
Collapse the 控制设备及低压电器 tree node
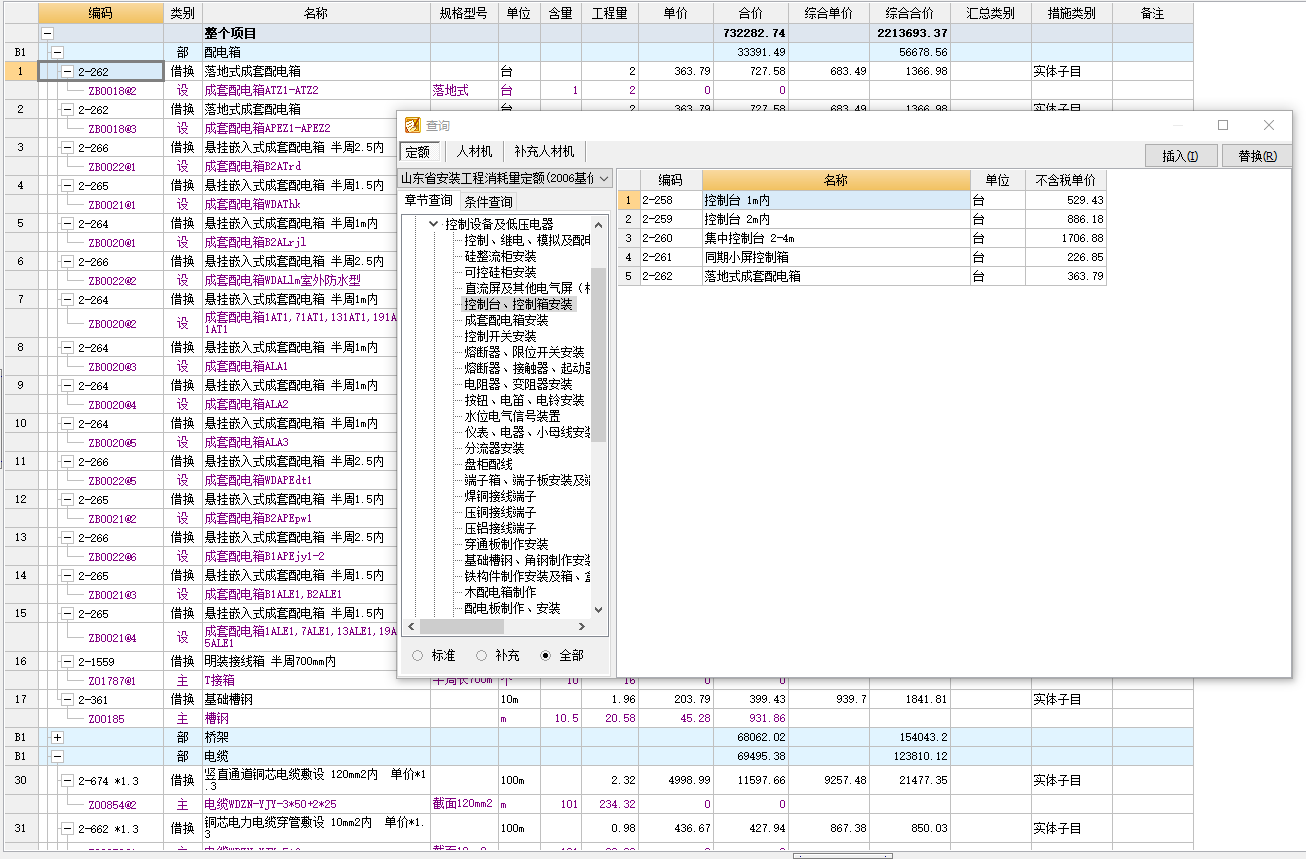coord(433,224)
